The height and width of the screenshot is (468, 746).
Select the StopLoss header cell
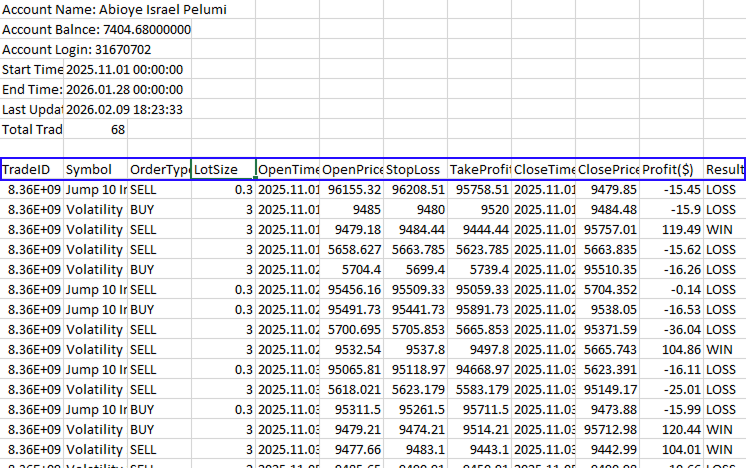pos(415,169)
